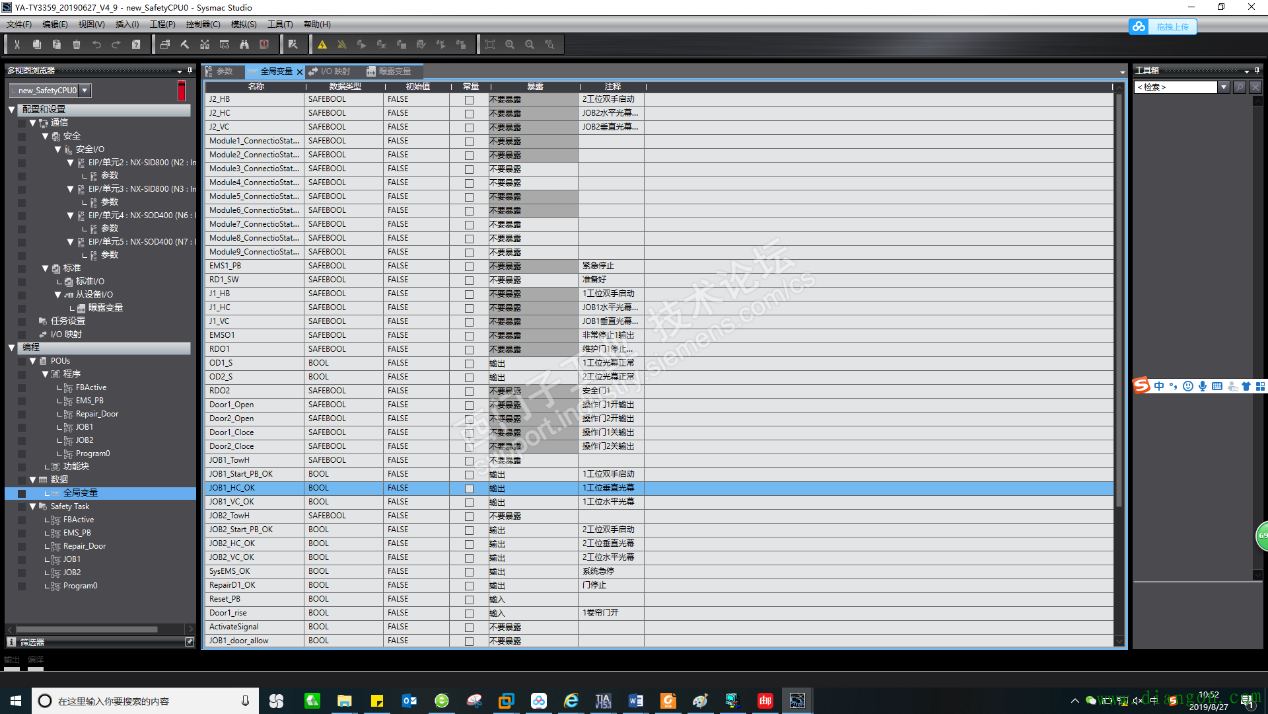The width and height of the screenshot is (1268, 714).
Task: Click the red controller status indicator
Action: tap(181, 91)
